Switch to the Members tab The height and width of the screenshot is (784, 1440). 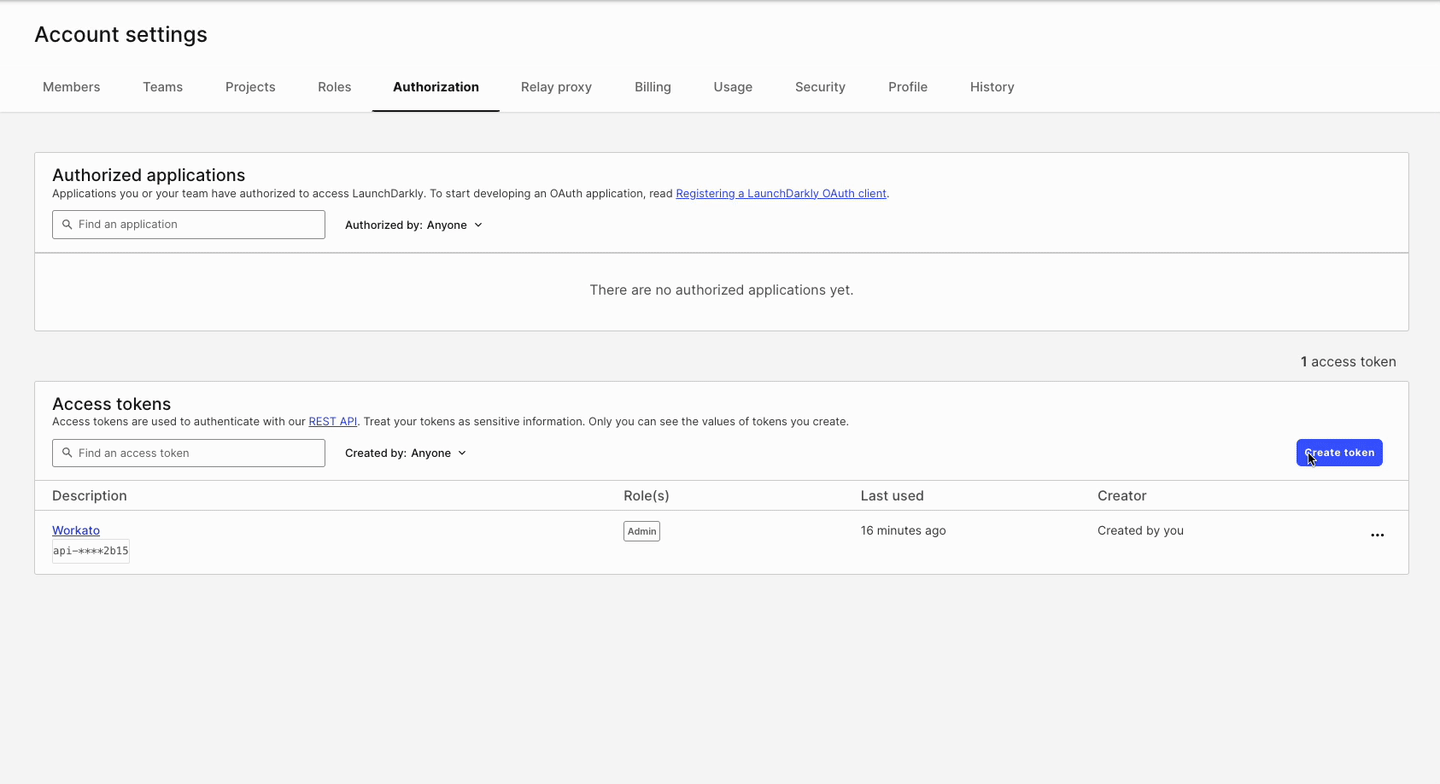[71, 87]
